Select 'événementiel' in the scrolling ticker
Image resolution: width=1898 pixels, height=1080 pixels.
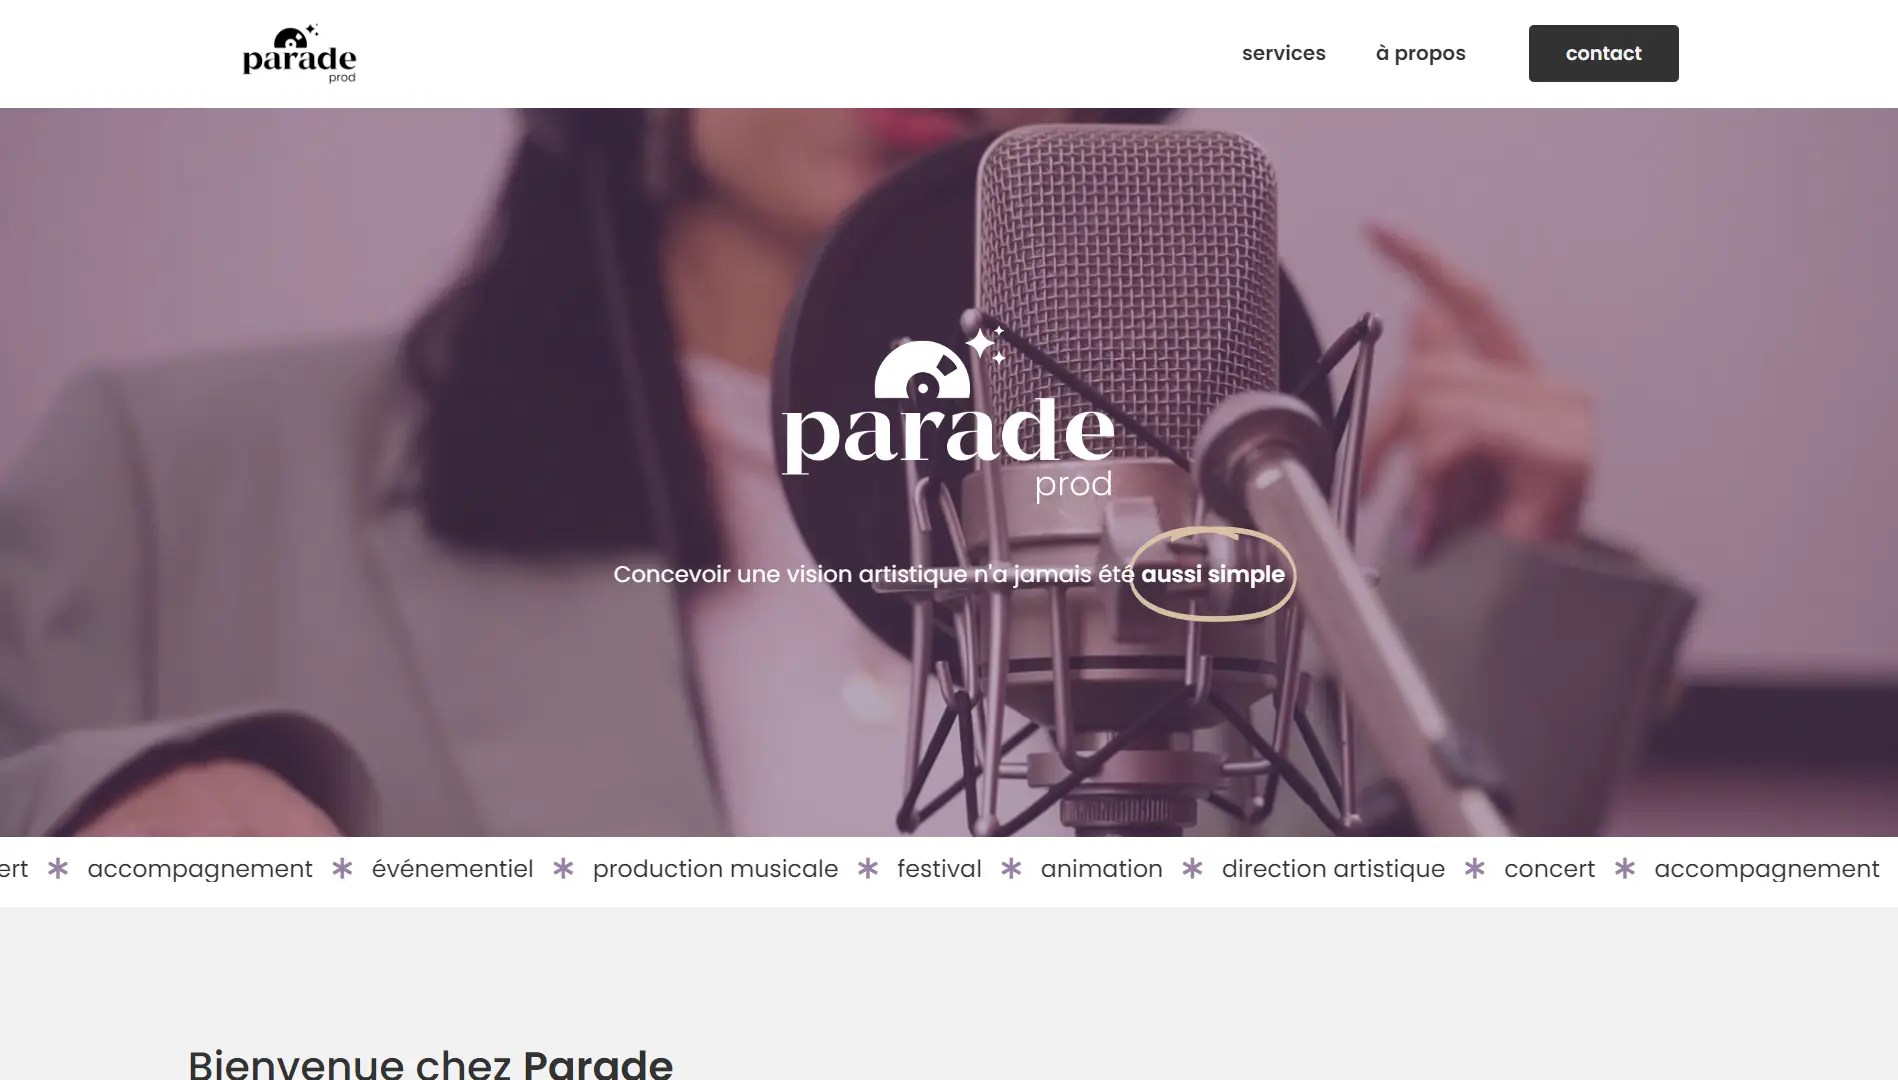(452, 869)
